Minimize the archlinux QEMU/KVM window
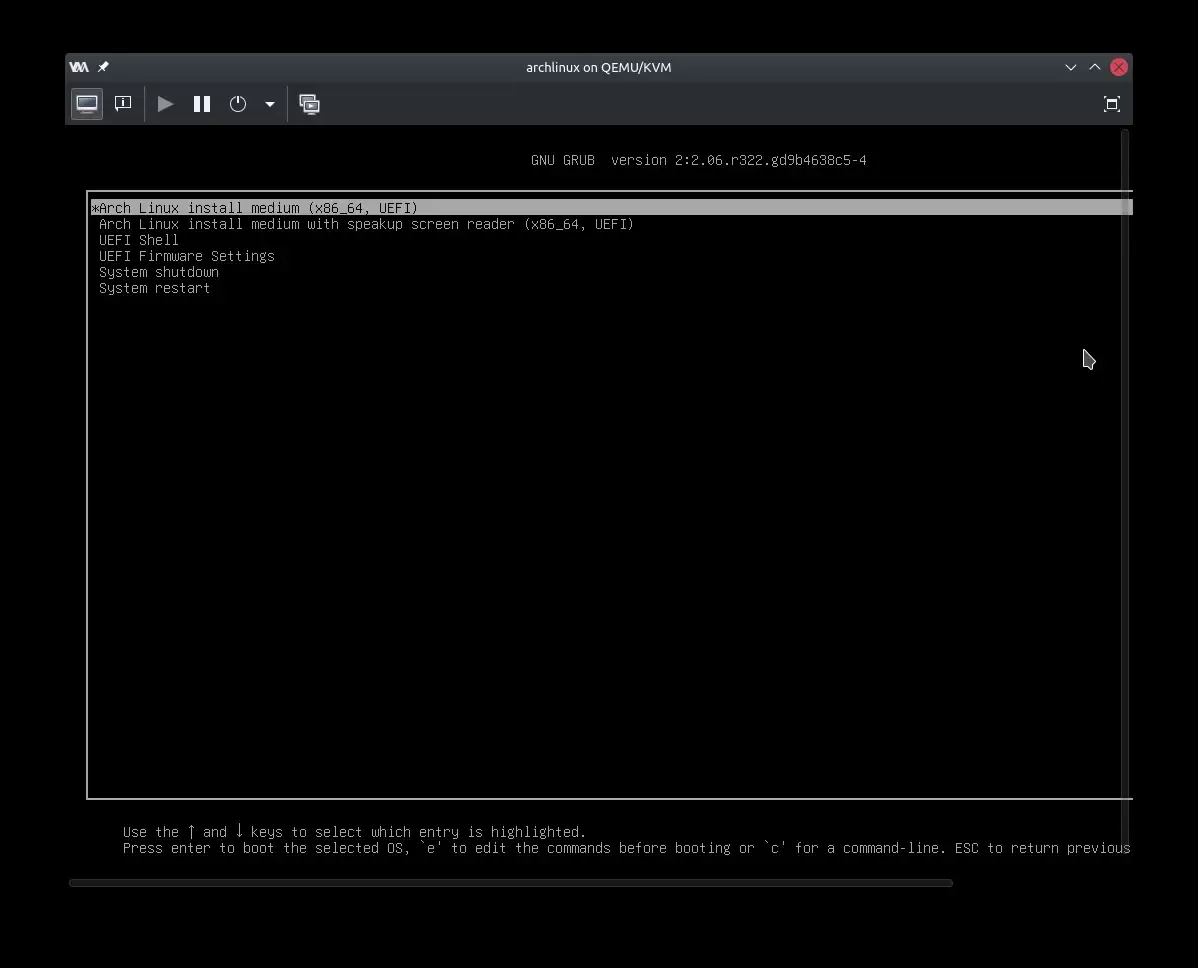1198x968 pixels. (x=1071, y=67)
